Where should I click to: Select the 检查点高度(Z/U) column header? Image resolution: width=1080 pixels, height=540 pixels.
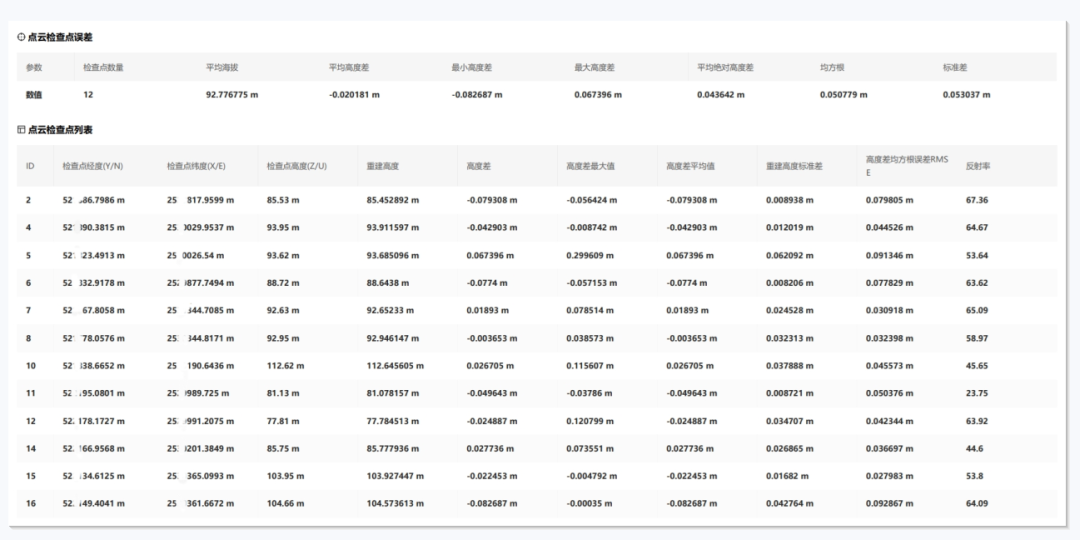point(297,166)
